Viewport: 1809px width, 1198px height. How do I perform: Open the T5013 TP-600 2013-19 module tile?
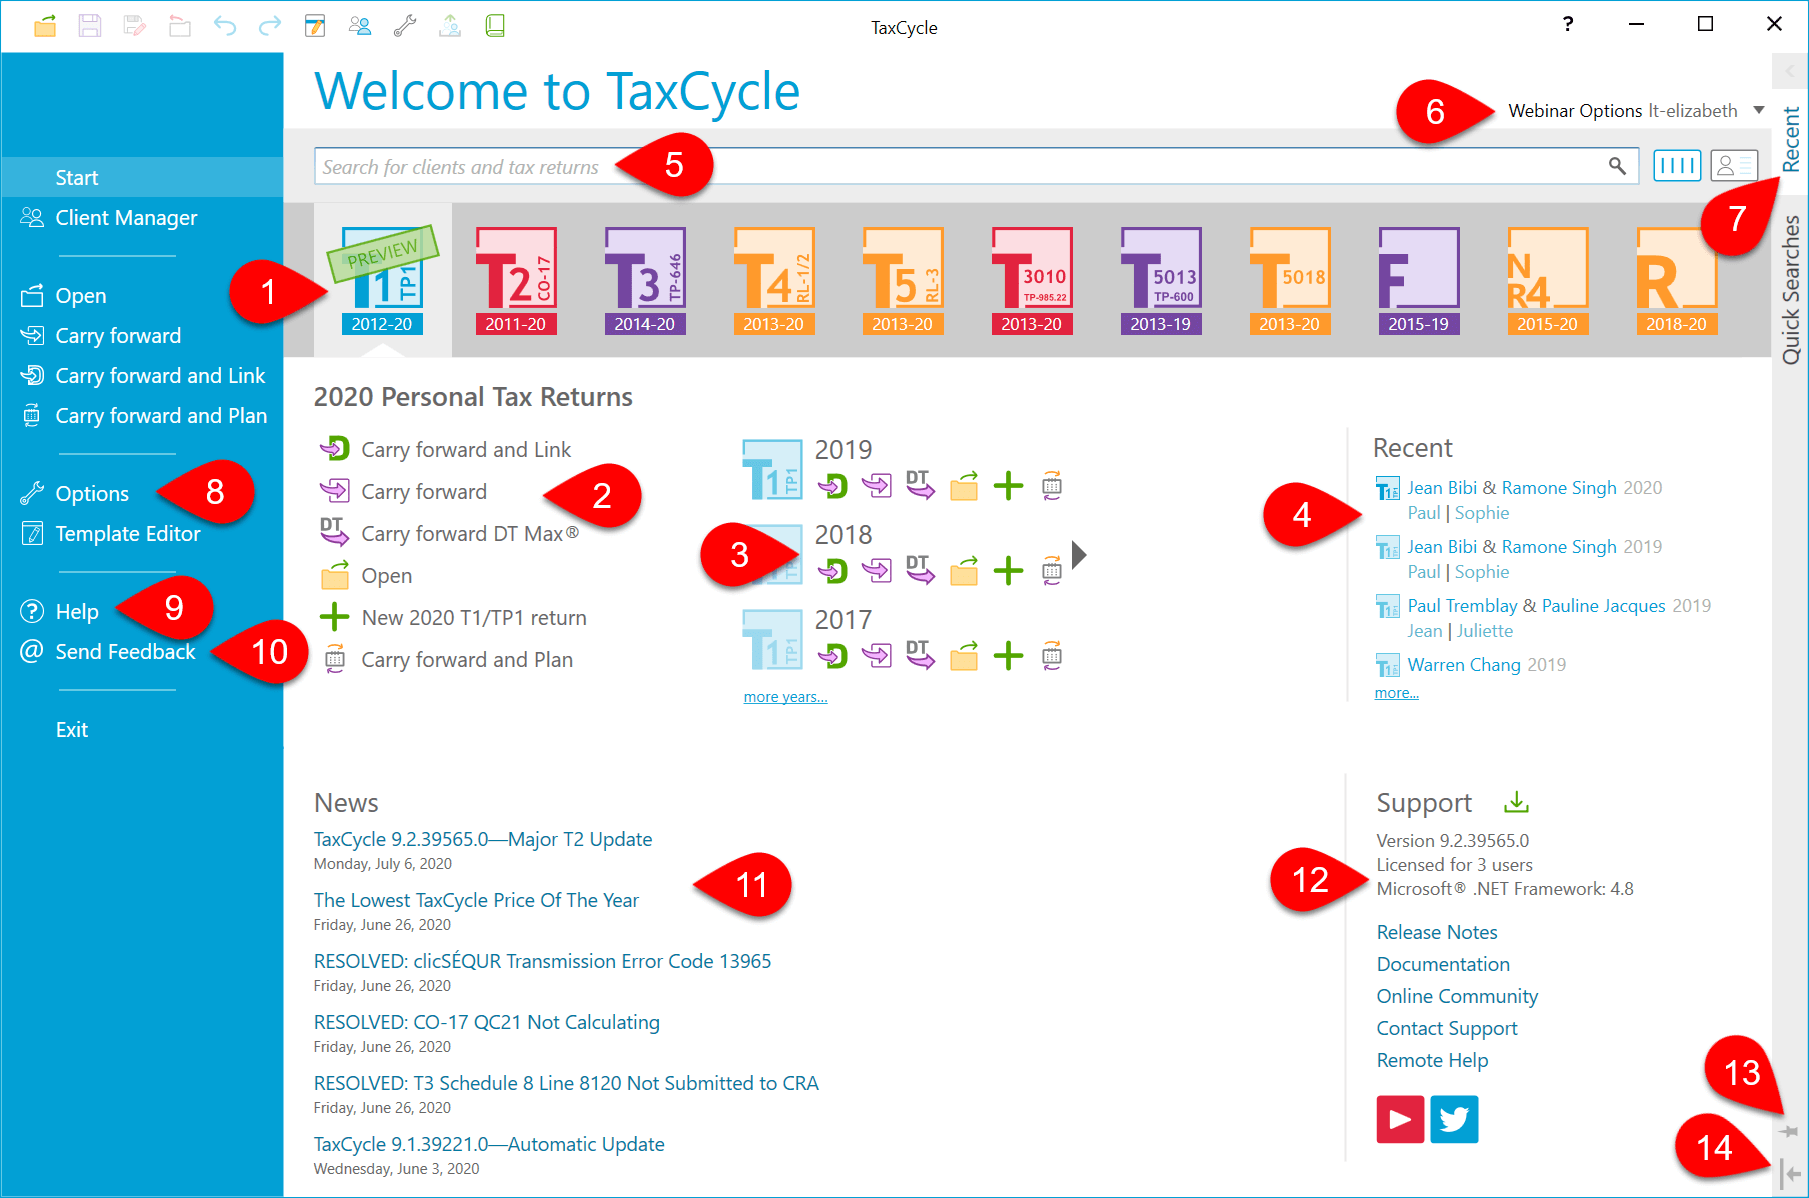point(1160,281)
